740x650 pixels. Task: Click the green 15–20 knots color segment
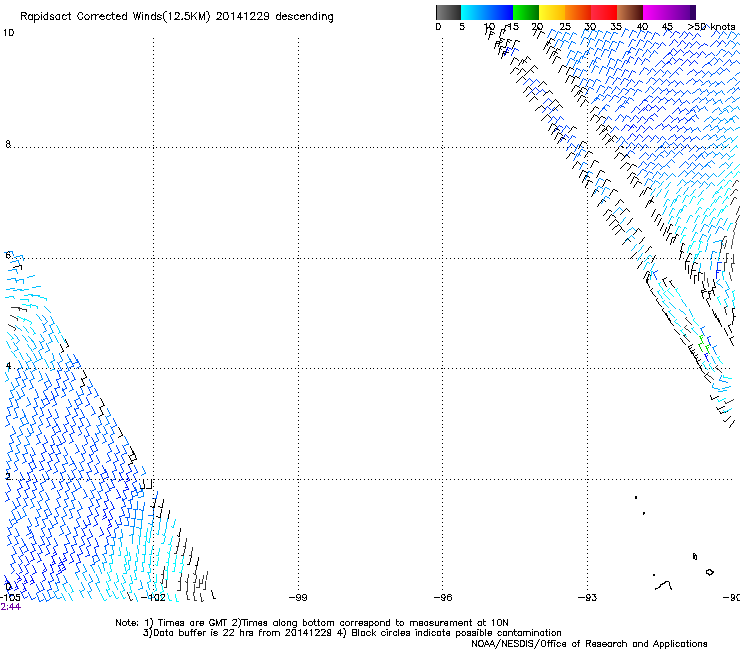click(526, 12)
